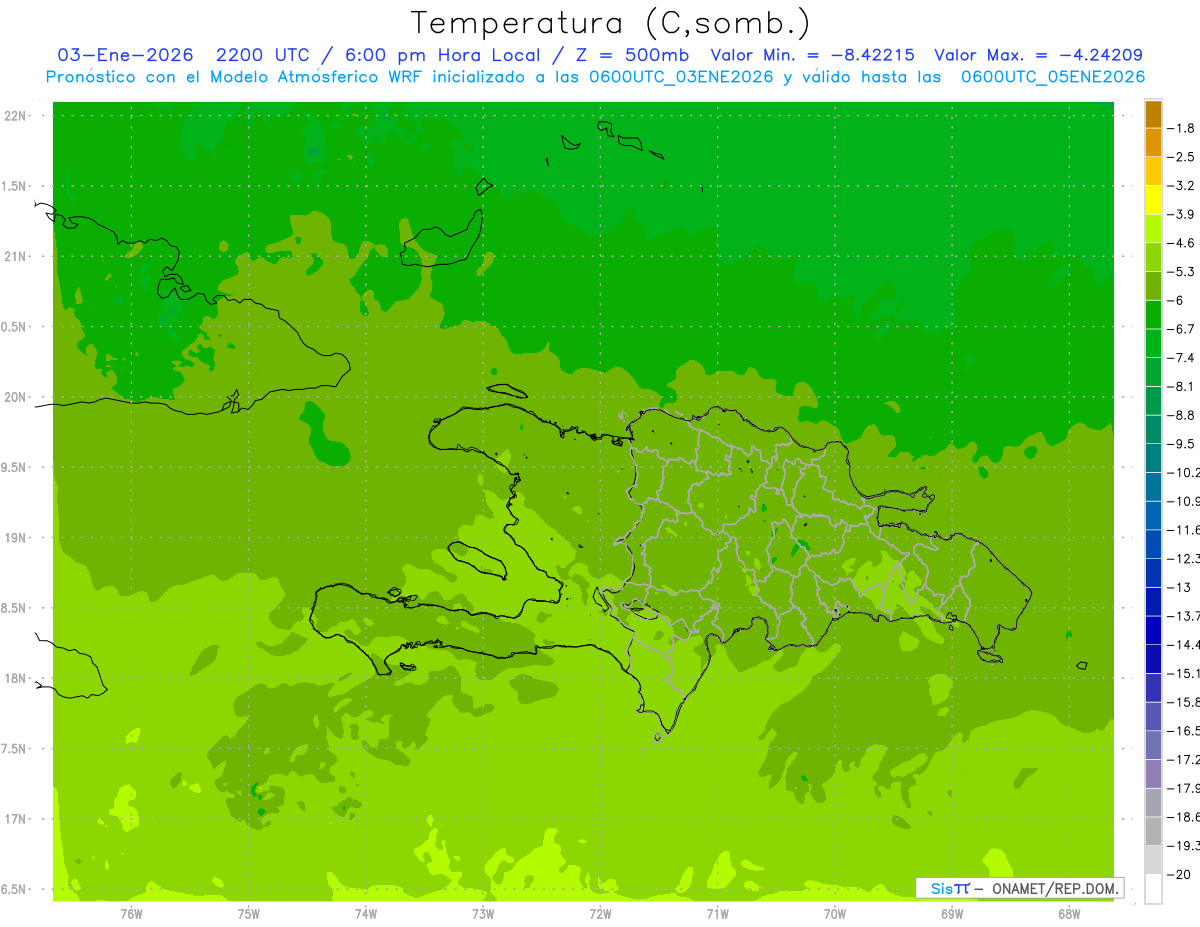
Task: Select yellow swatch between -3.2 and -3.9
Action: (x=1153, y=200)
